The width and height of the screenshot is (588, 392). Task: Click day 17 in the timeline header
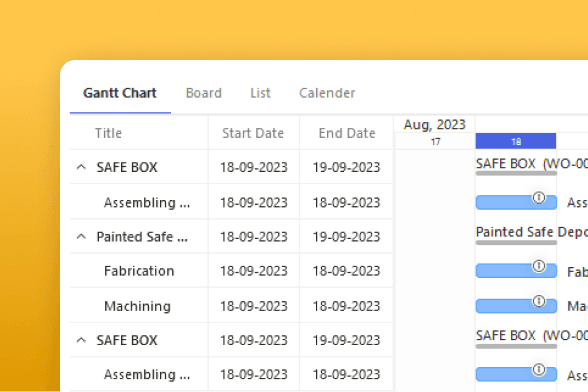[435, 142]
